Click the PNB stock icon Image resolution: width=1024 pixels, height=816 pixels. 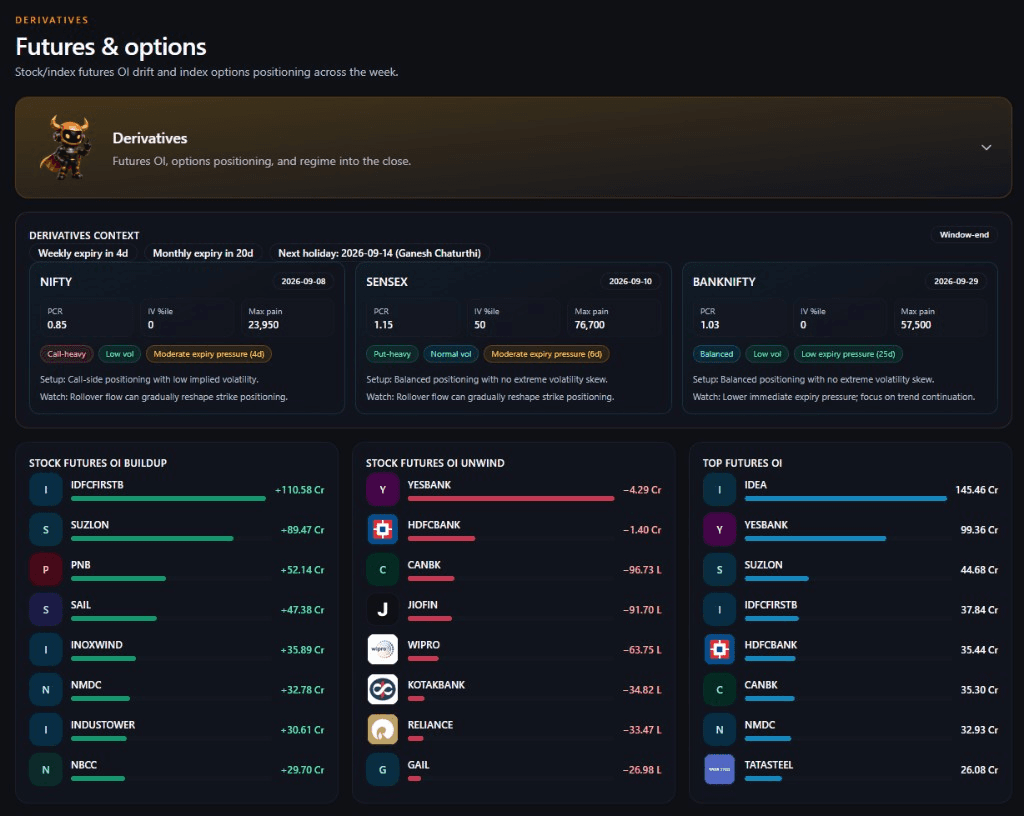coord(46,569)
